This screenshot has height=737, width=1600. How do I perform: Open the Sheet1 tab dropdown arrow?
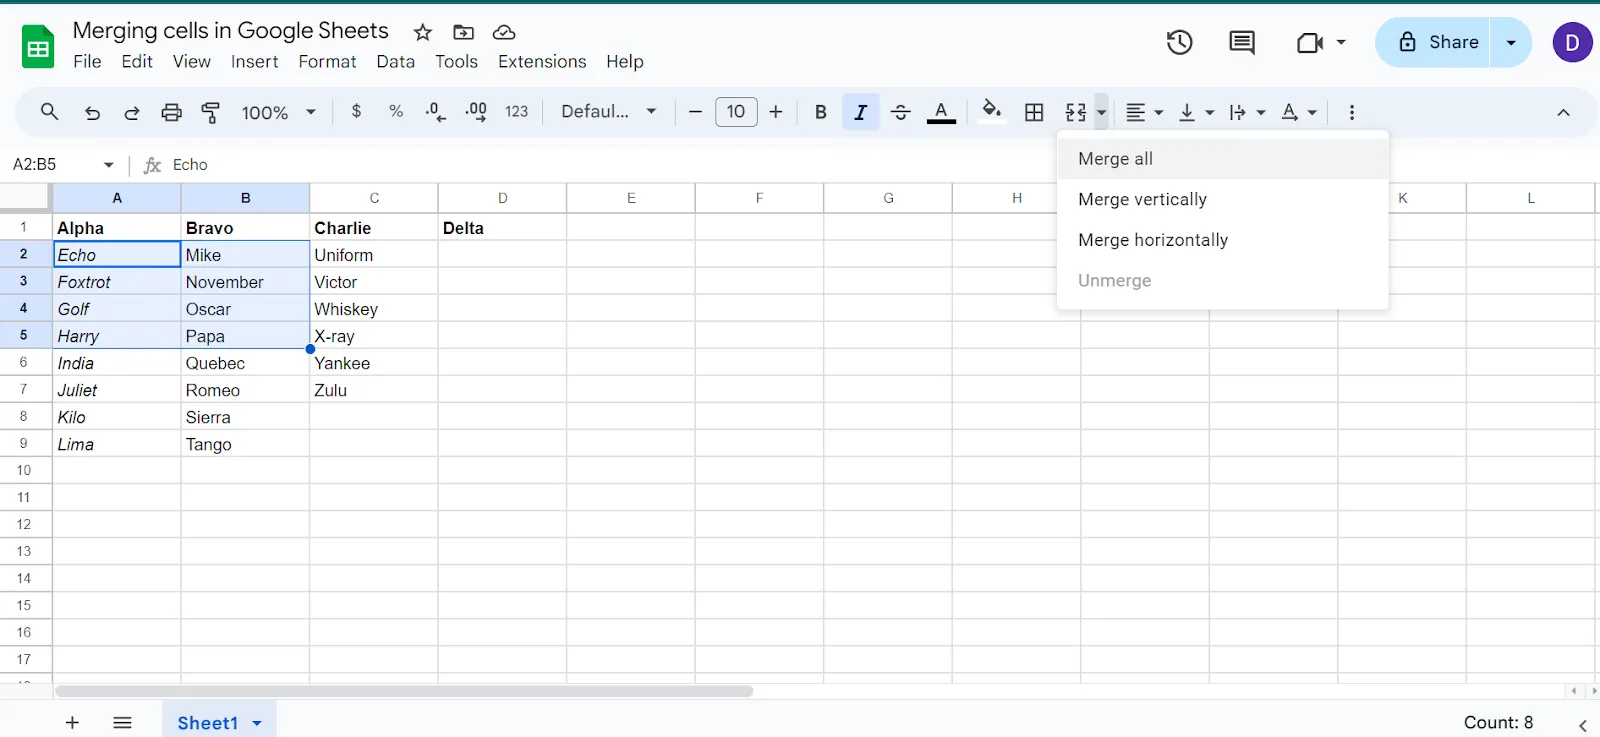pyautogui.click(x=257, y=723)
